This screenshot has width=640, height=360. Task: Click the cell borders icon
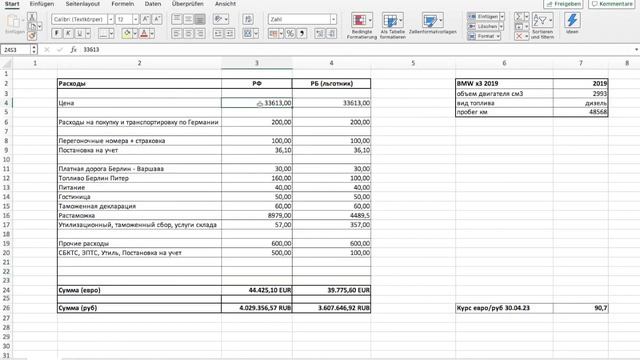103,33
